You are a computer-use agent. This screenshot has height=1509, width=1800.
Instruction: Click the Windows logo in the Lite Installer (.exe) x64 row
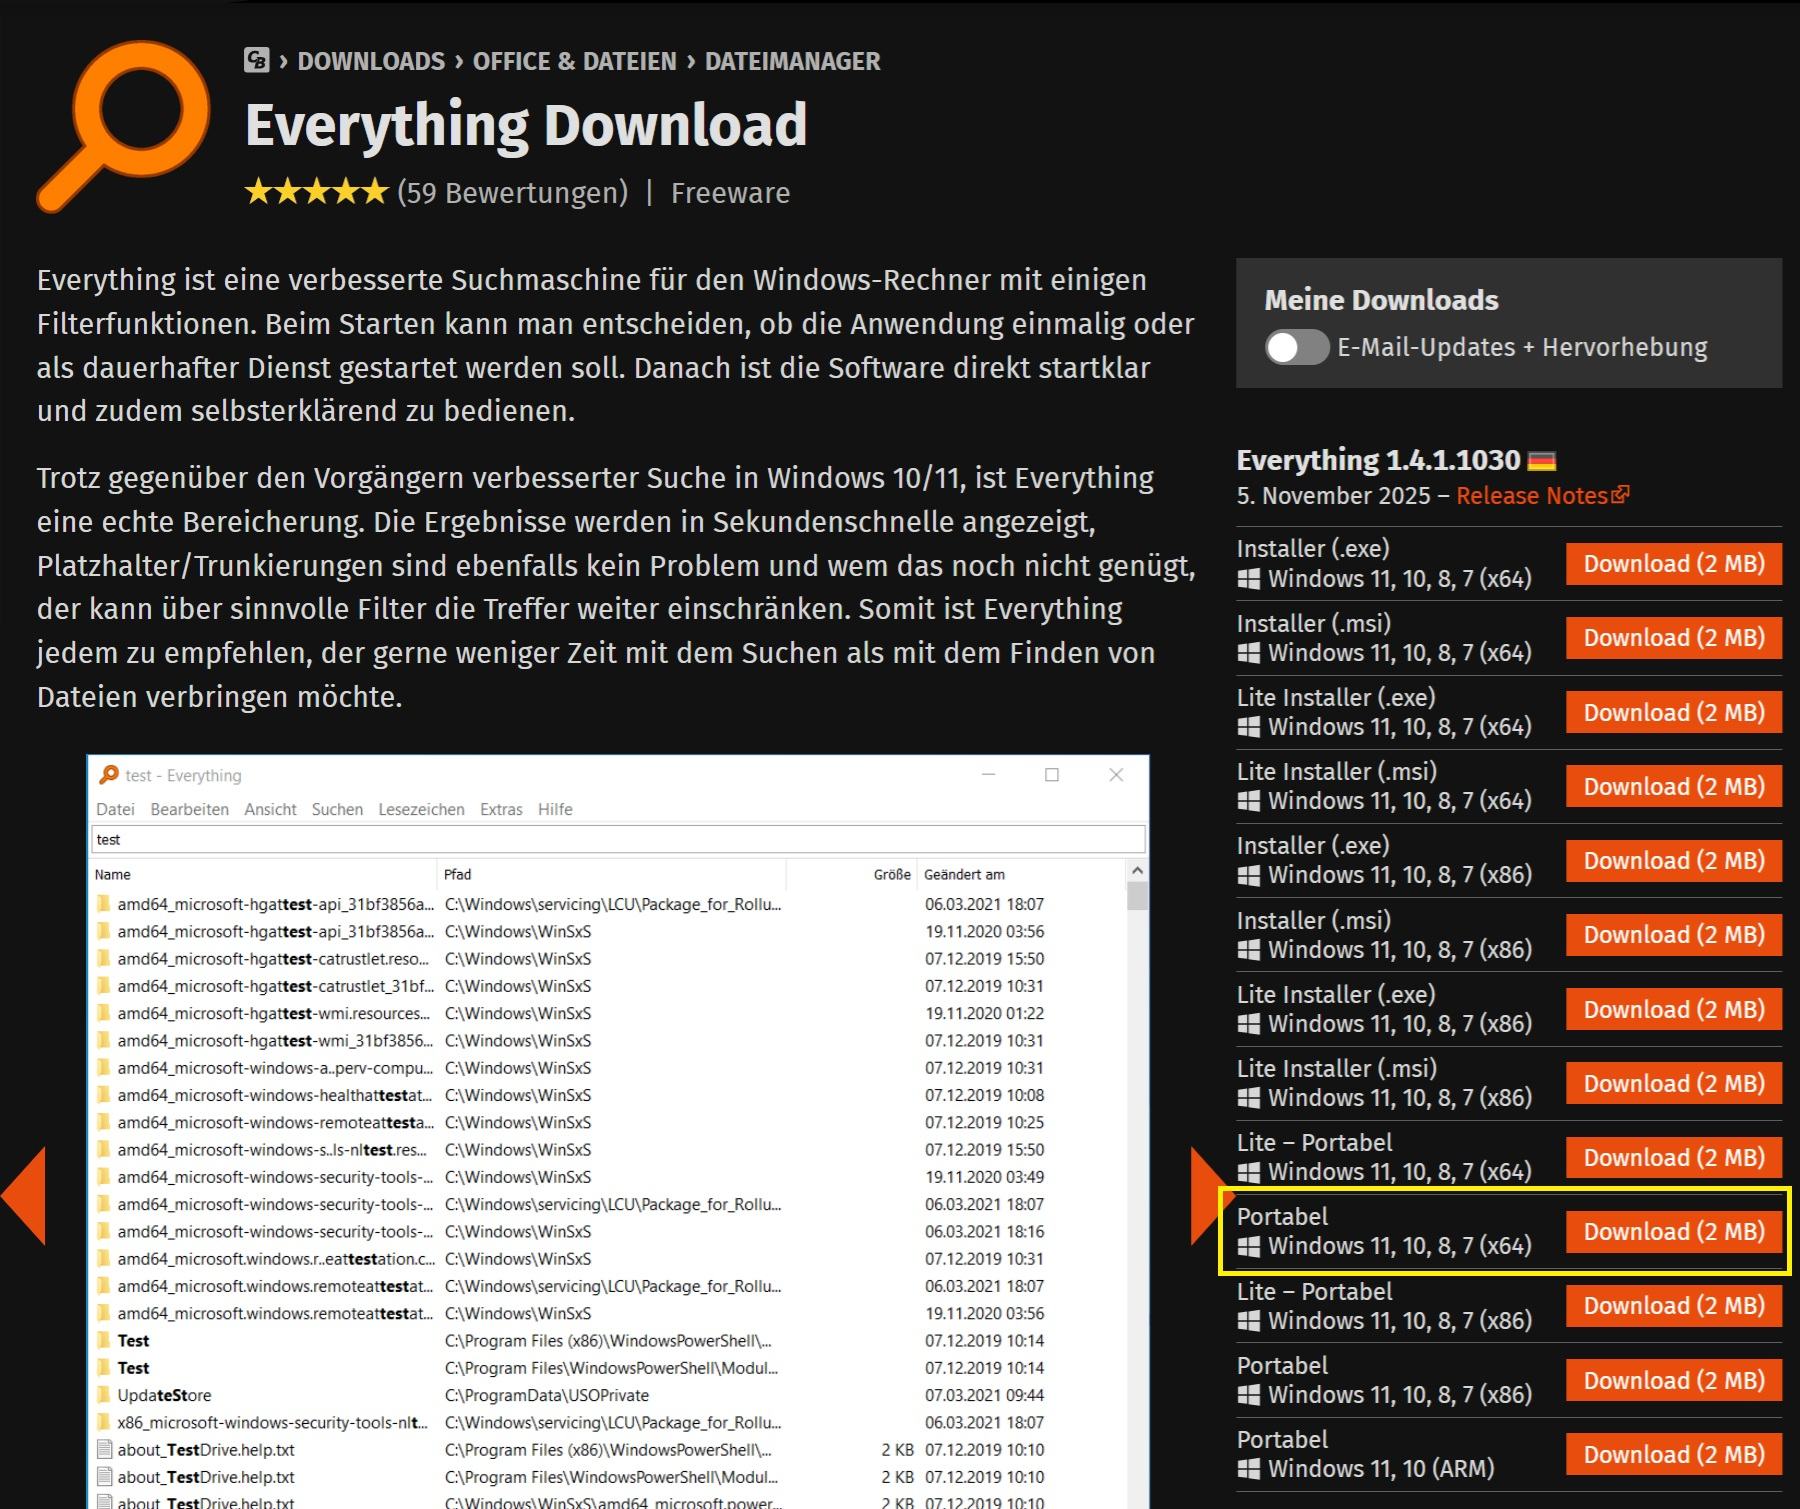[1248, 727]
